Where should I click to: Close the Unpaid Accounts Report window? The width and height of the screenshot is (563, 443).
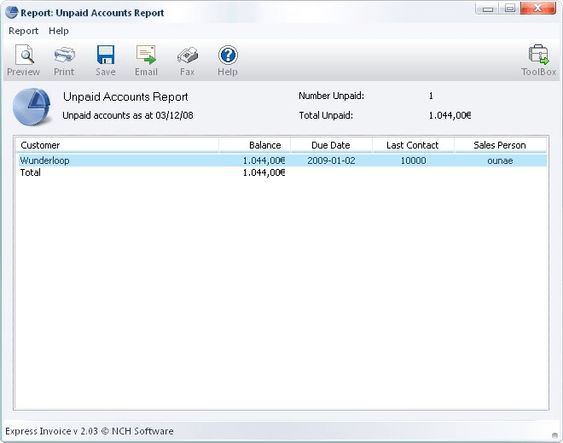click(538, 9)
